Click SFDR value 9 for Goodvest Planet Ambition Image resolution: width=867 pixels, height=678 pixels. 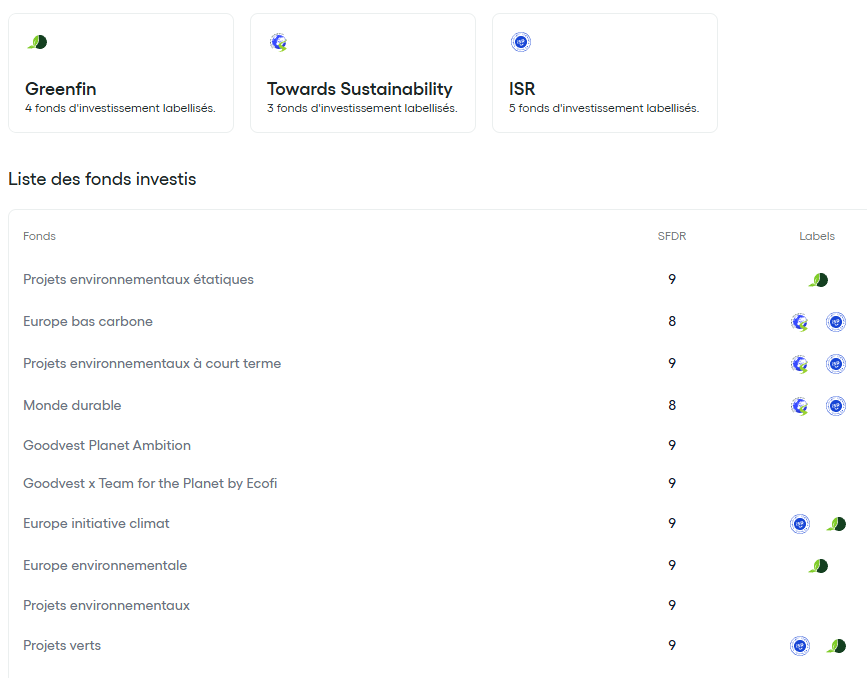(672, 445)
